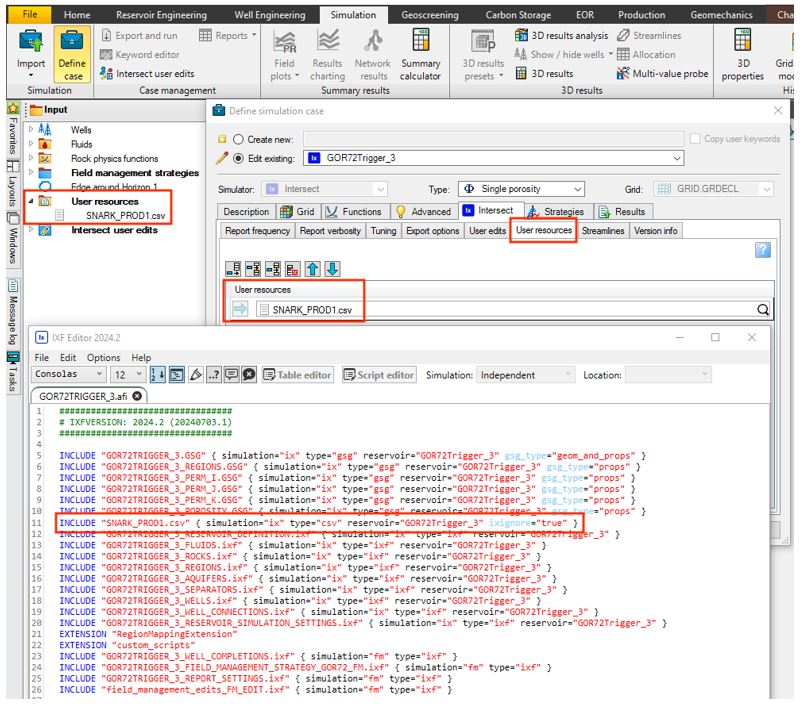Open the Summary calculator

[420, 55]
